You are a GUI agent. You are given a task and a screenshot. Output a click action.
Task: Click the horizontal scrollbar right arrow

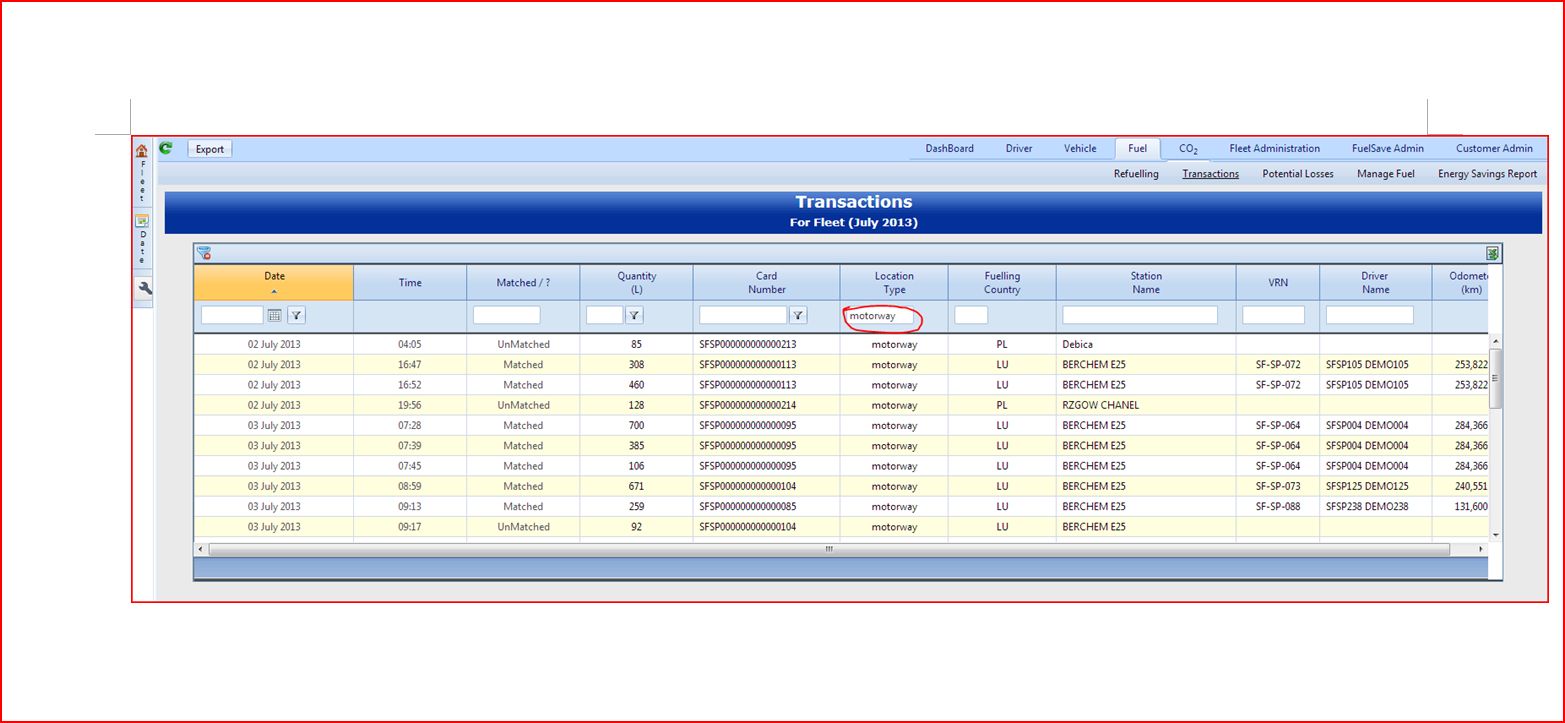[x=1481, y=549]
